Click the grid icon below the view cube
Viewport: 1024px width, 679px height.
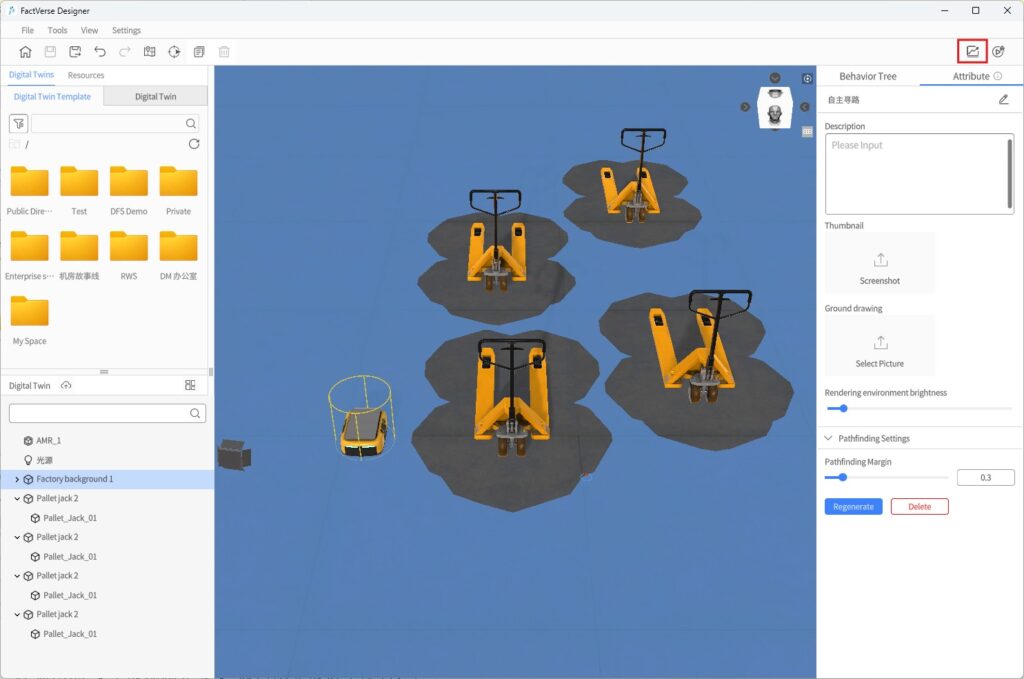[807, 131]
